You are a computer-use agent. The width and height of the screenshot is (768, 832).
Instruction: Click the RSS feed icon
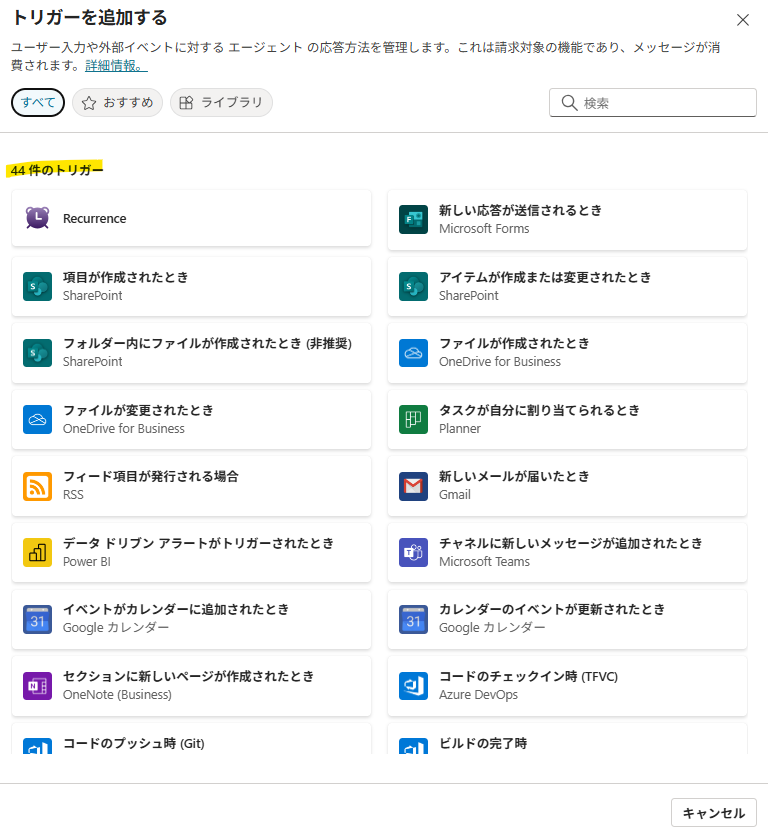pyautogui.click(x=37, y=486)
